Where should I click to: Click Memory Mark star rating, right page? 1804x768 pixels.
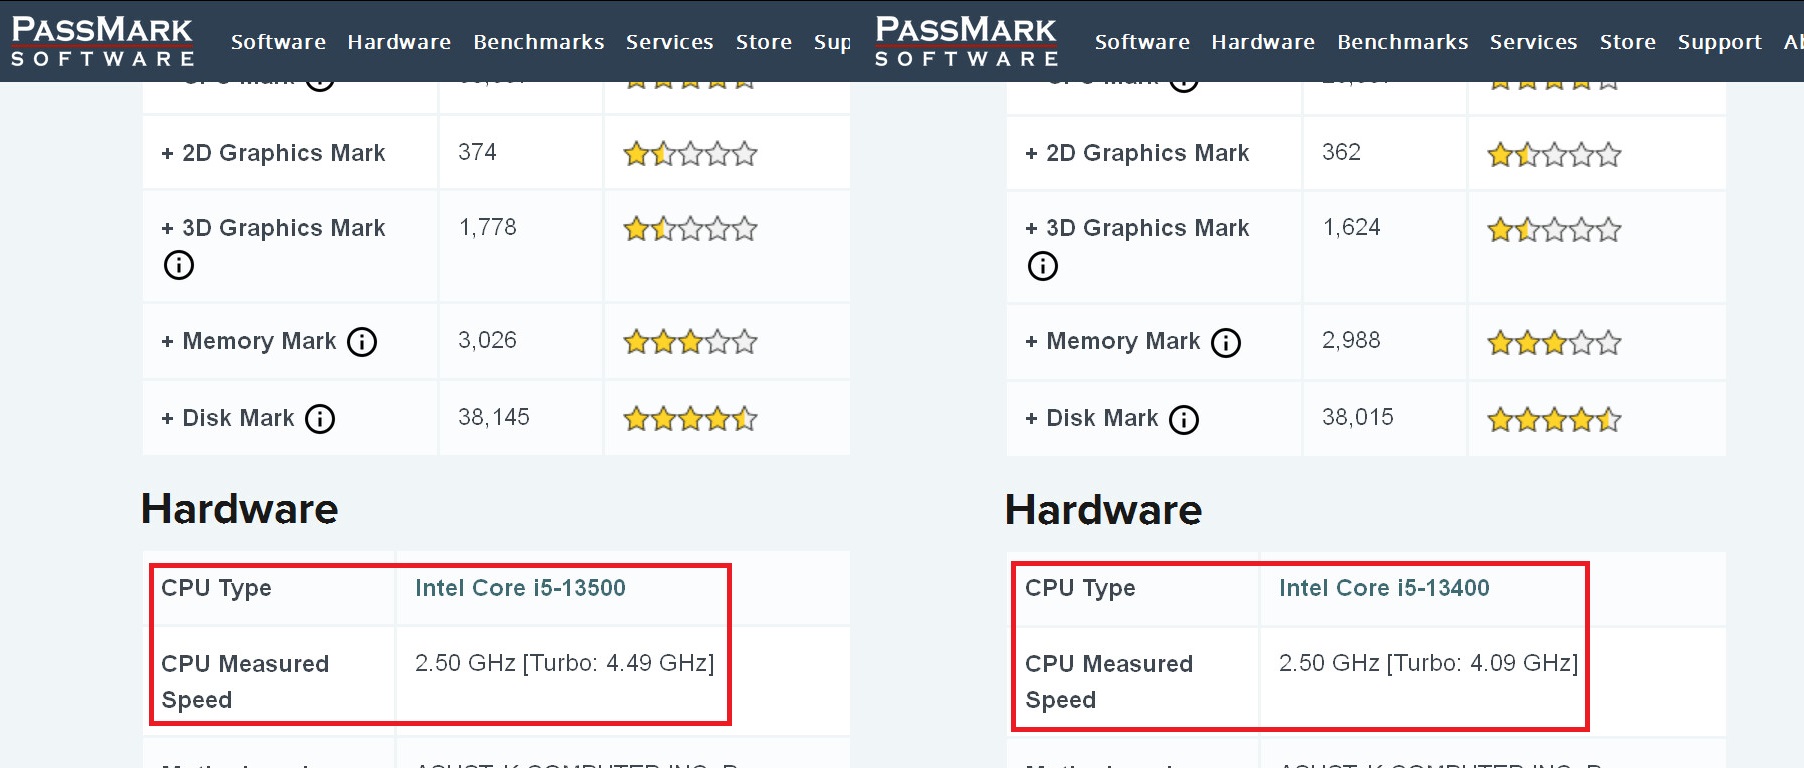(1554, 343)
